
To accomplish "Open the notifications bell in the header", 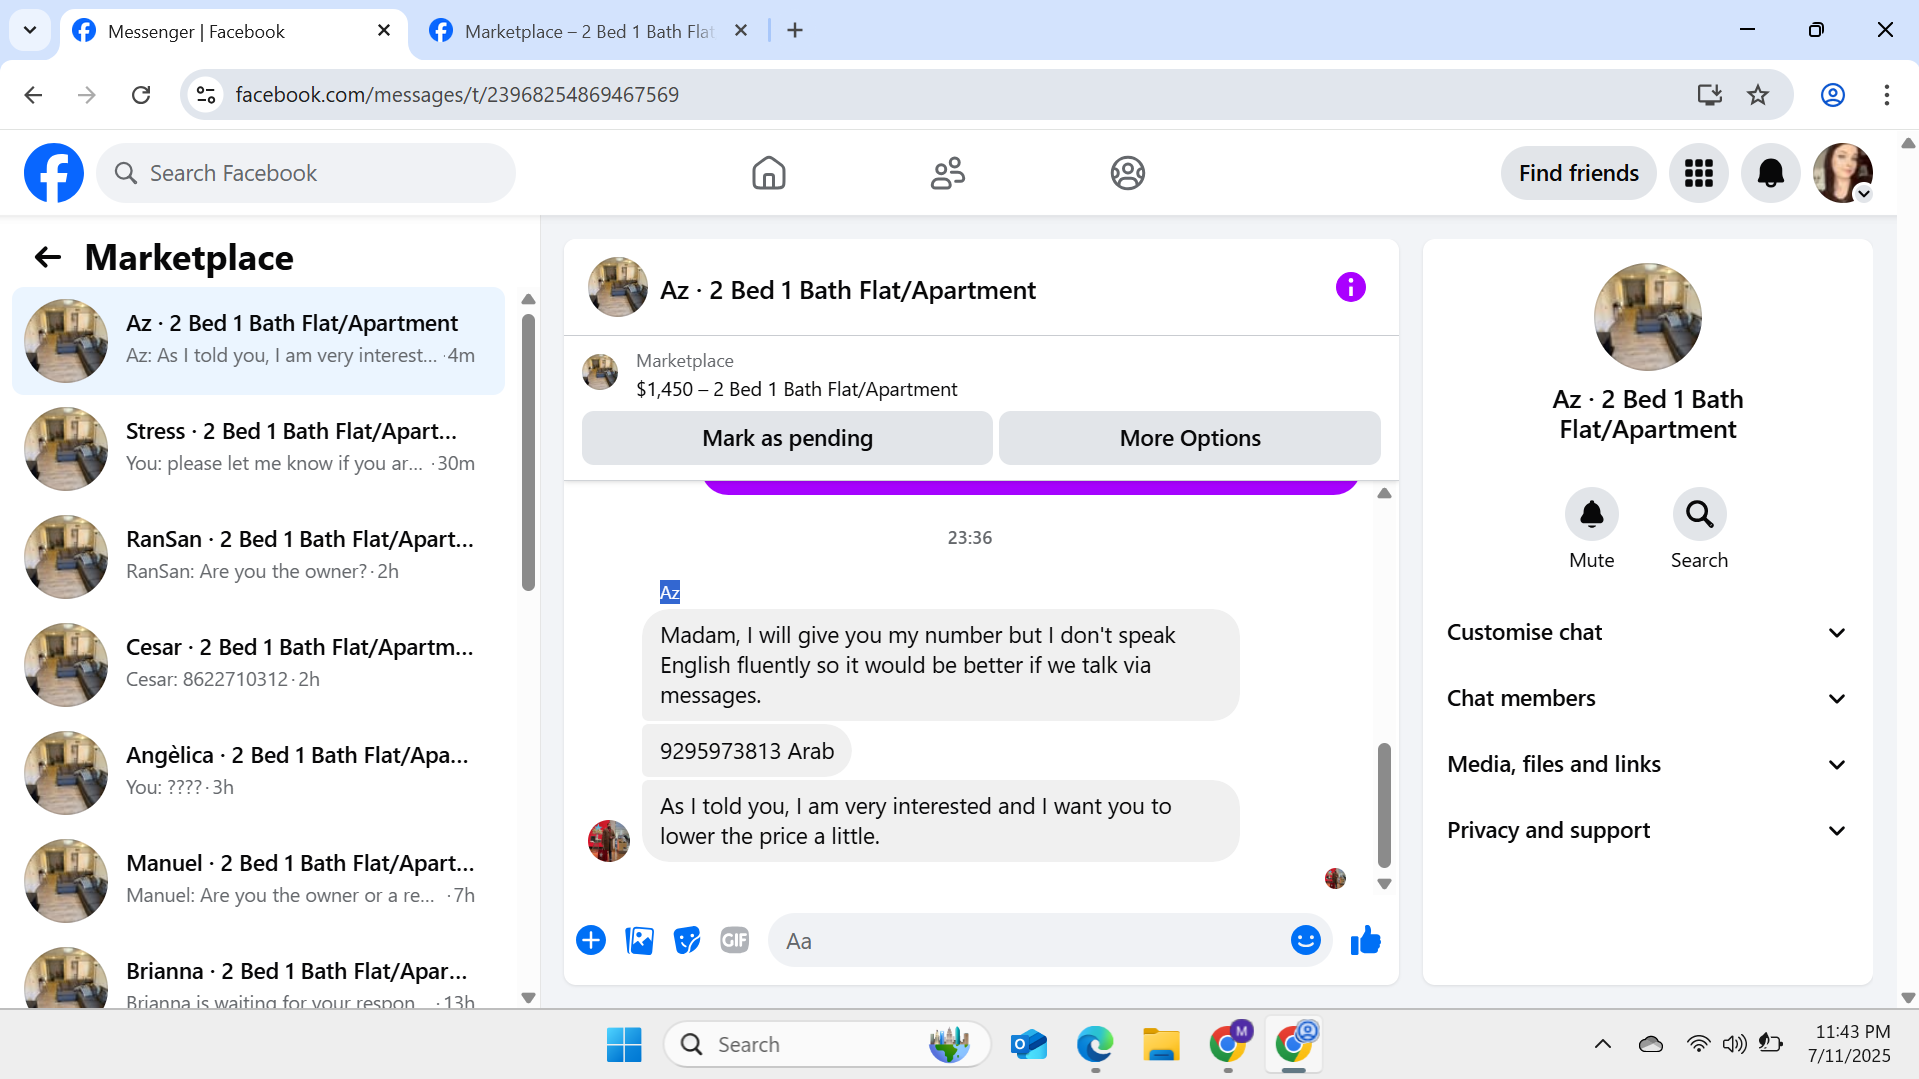I will tap(1770, 173).
